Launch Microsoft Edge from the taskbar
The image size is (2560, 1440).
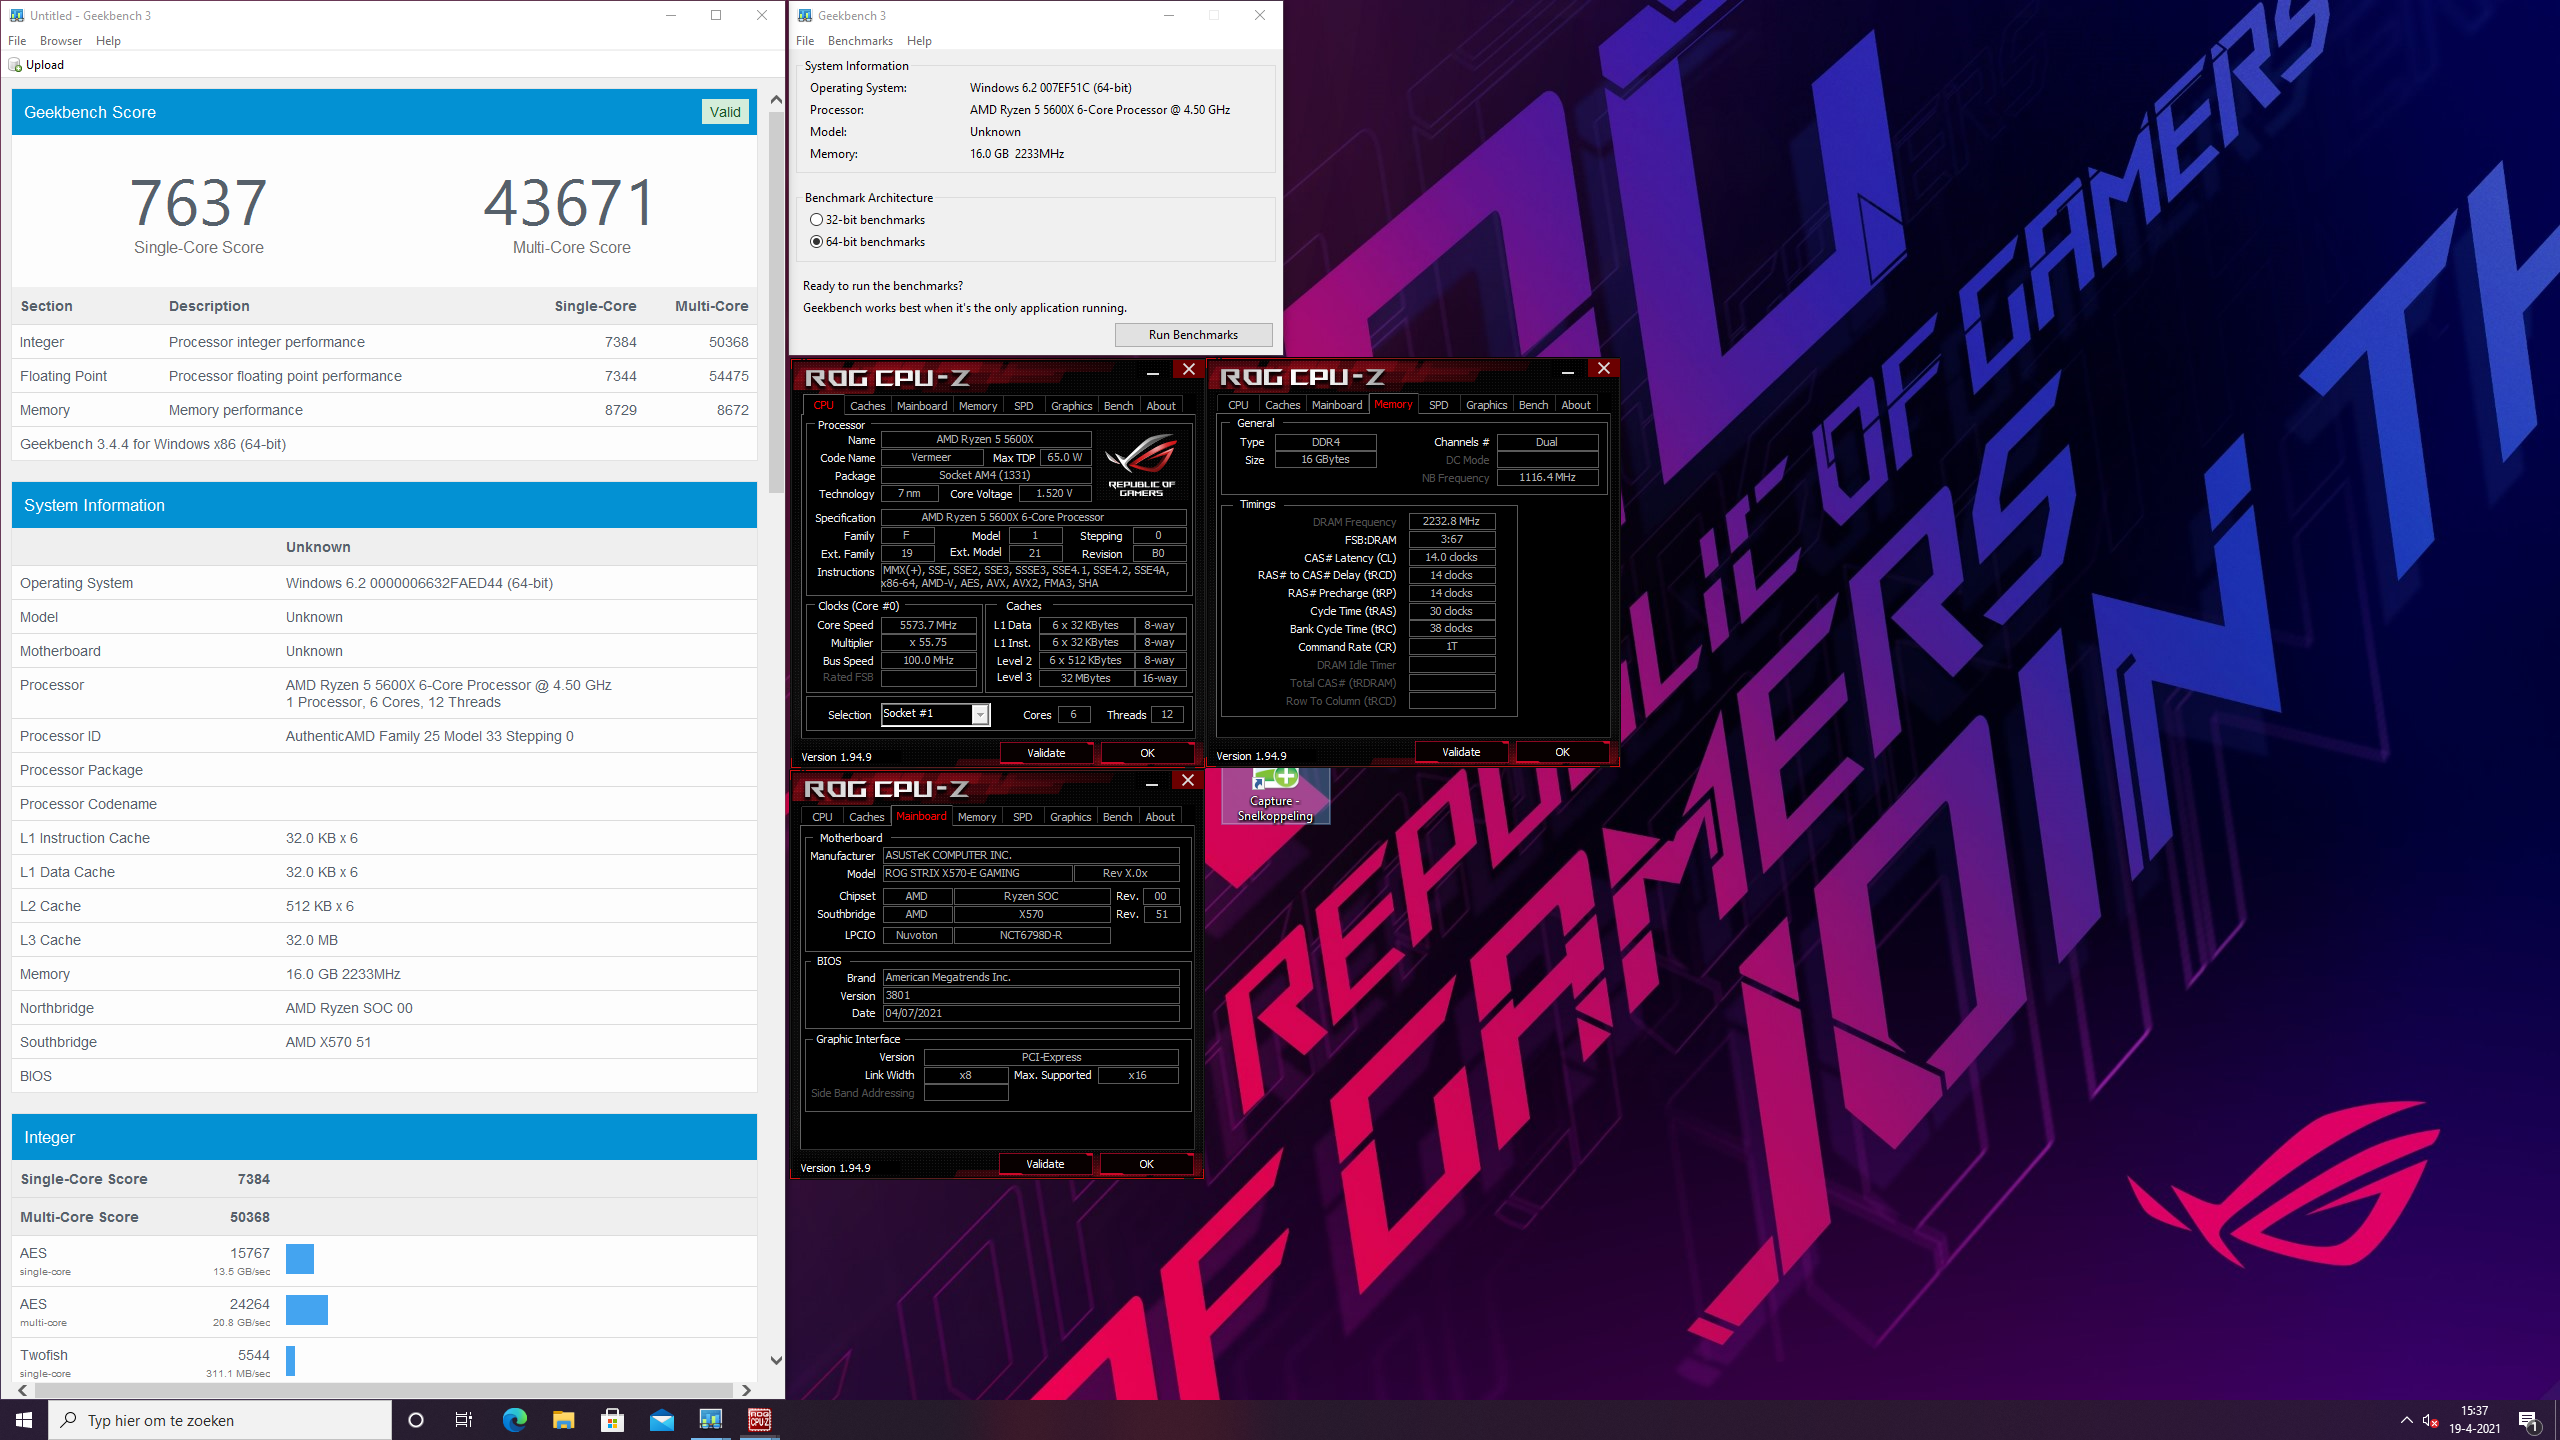click(x=514, y=1420)
